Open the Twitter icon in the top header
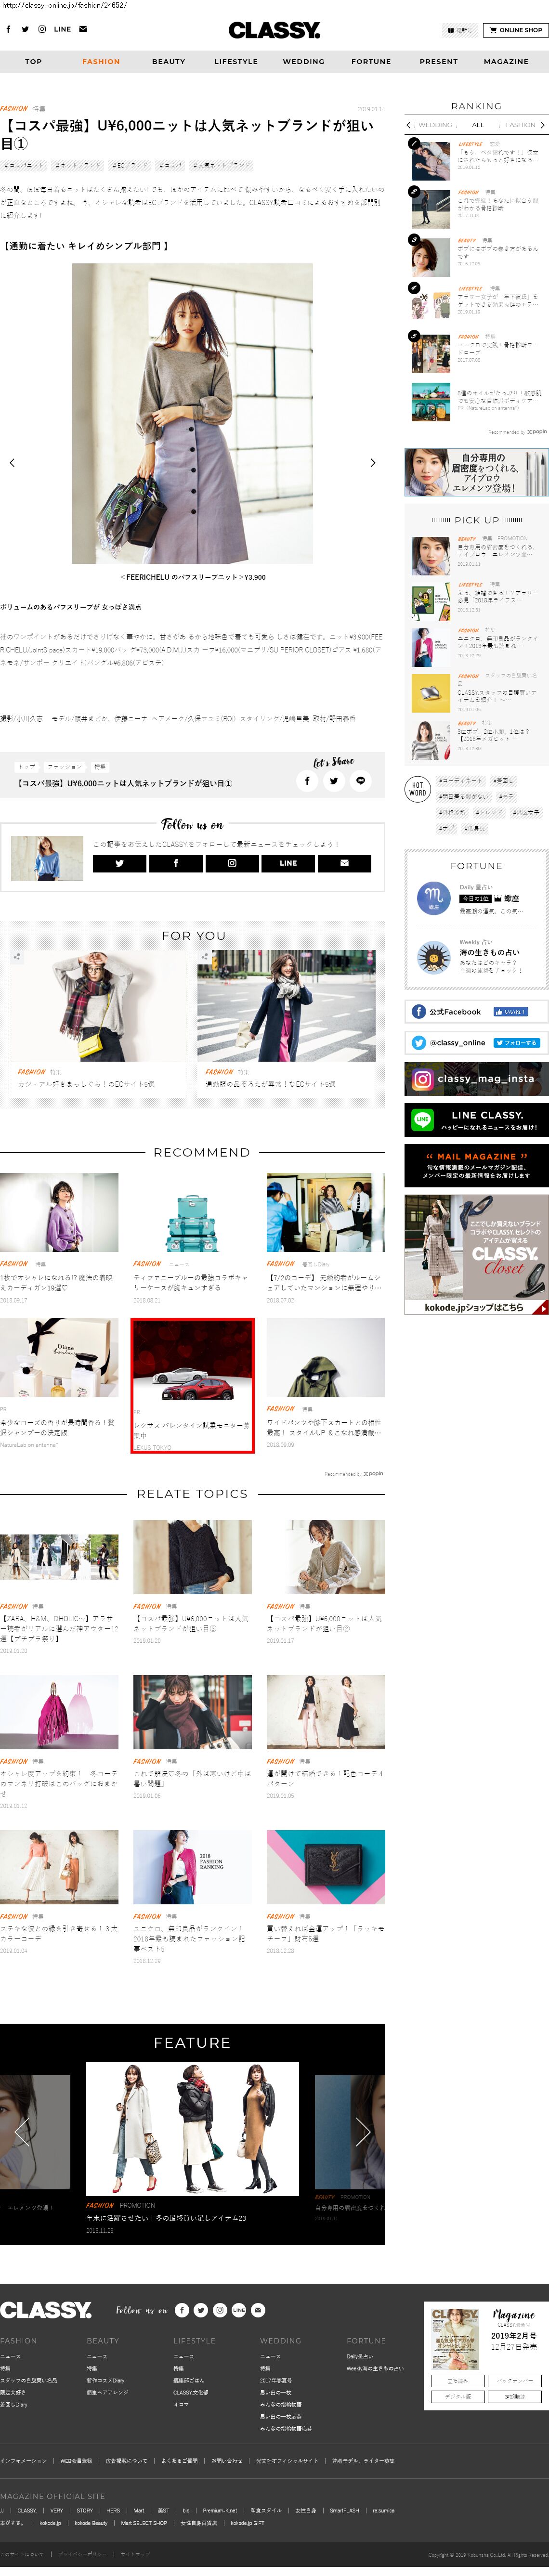This screenshot has height=2576, width=549. coord(25,30)
